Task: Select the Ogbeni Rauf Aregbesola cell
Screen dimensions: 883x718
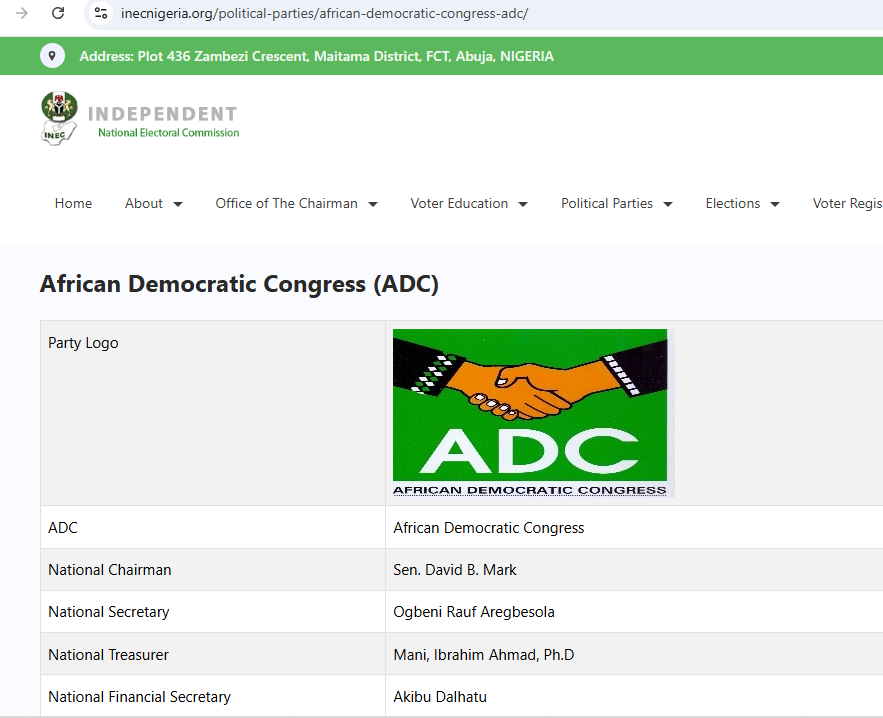Action: click(x=474, y=612)
